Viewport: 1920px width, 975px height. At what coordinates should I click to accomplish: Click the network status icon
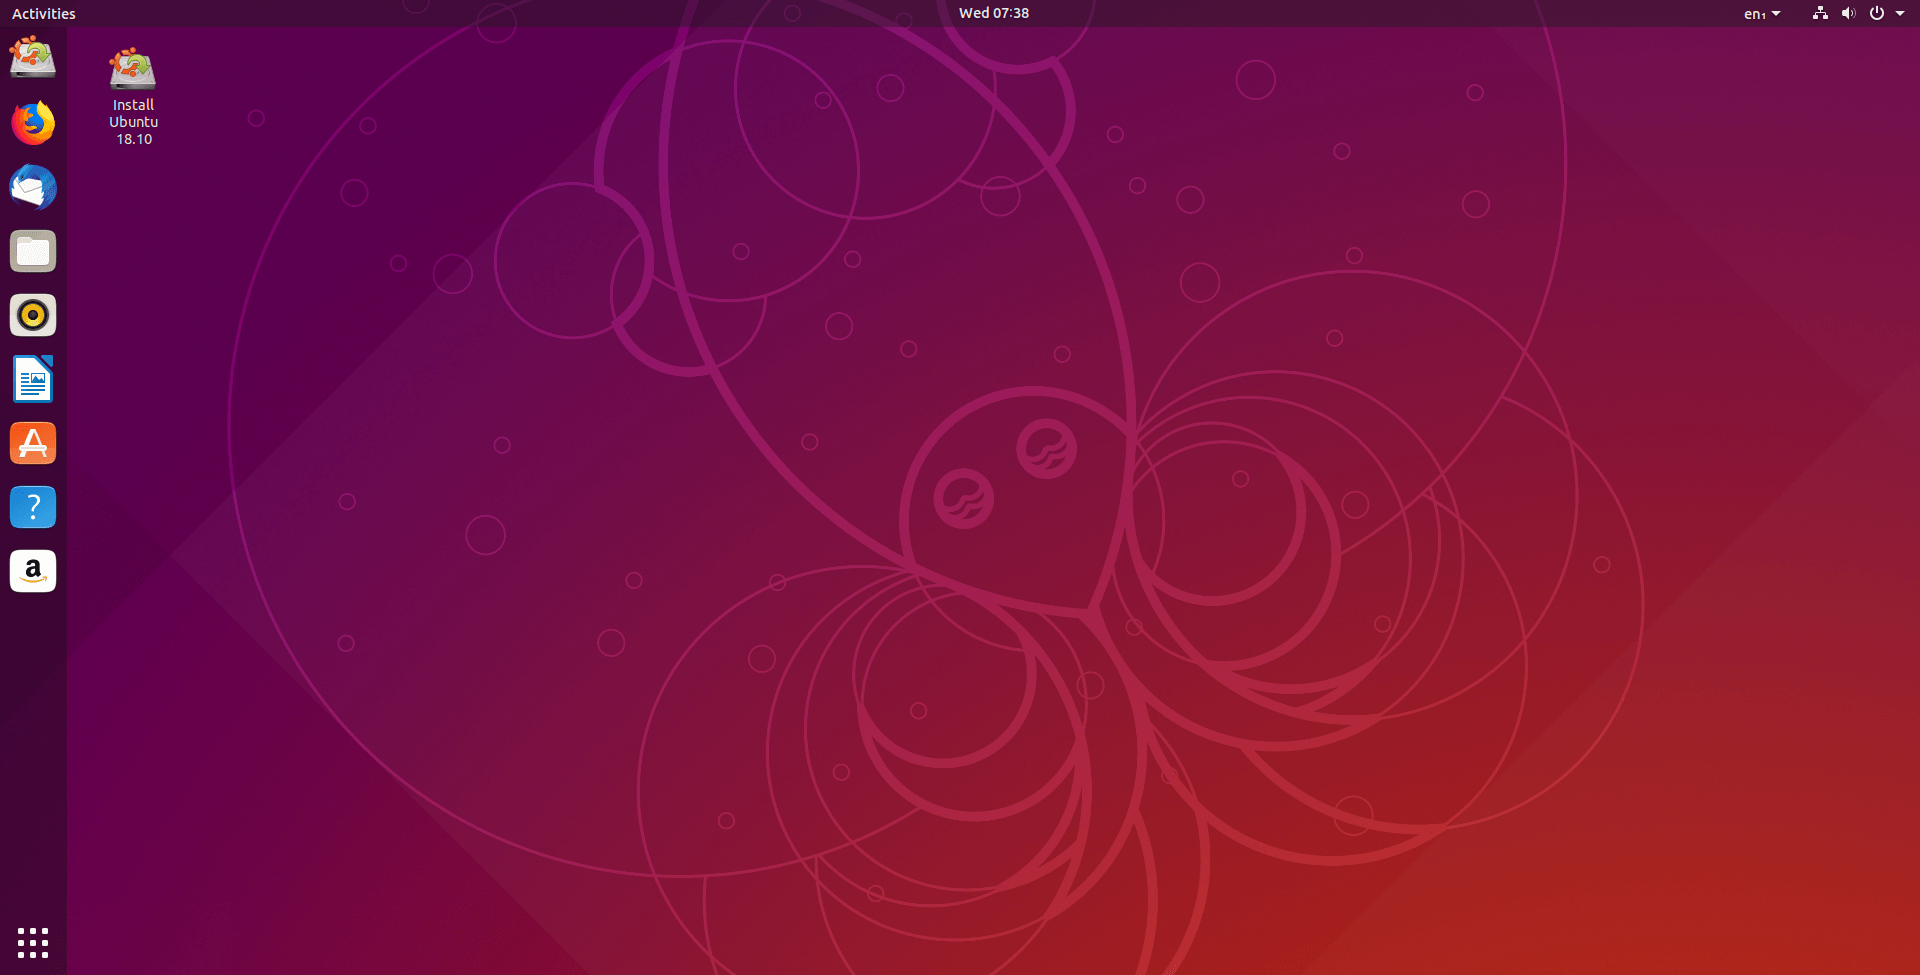pyautogui.click(x=1820, y=13)
